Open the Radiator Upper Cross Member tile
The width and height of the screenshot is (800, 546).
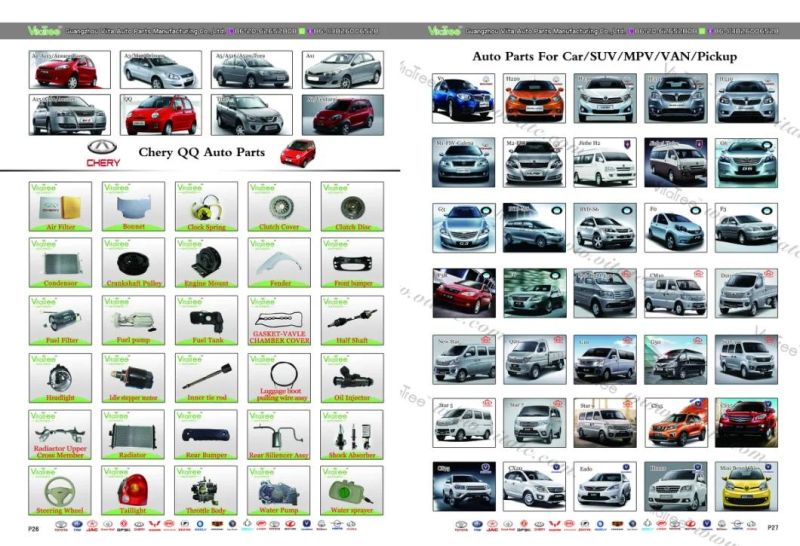tap(60, 434)
